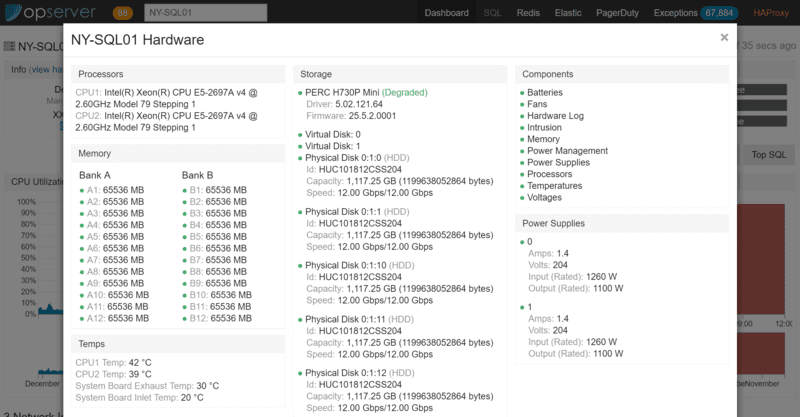Open the Dashboard tab
Image resolution: width=800 pixels, height=417 pixels.
pyautogui.click(x=446, y=13)
